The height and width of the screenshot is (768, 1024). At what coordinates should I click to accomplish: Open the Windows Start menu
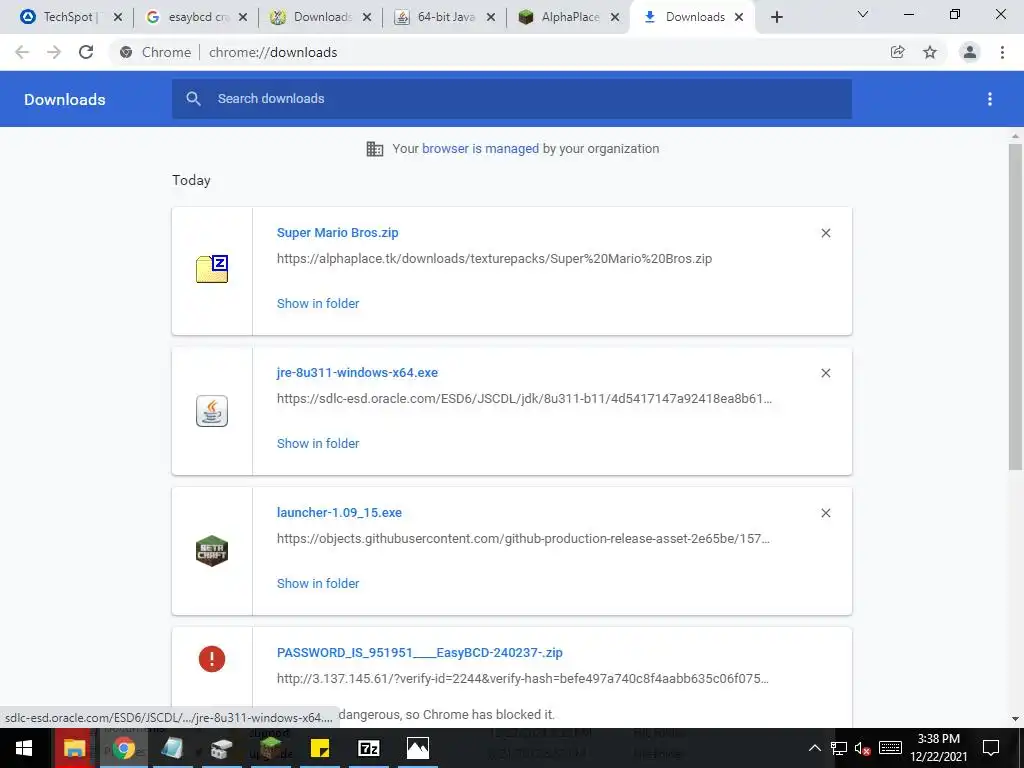pyautogui.click(x=24, y=748)
